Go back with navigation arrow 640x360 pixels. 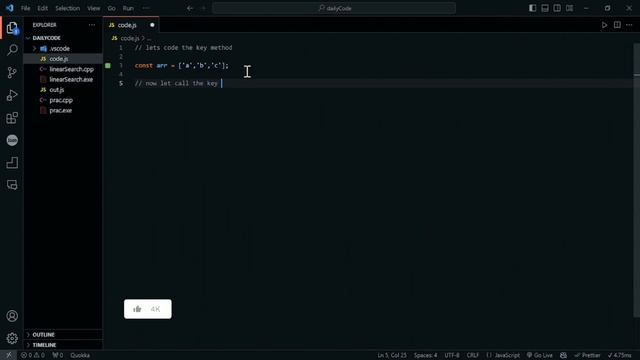click(x=190, y=8)
